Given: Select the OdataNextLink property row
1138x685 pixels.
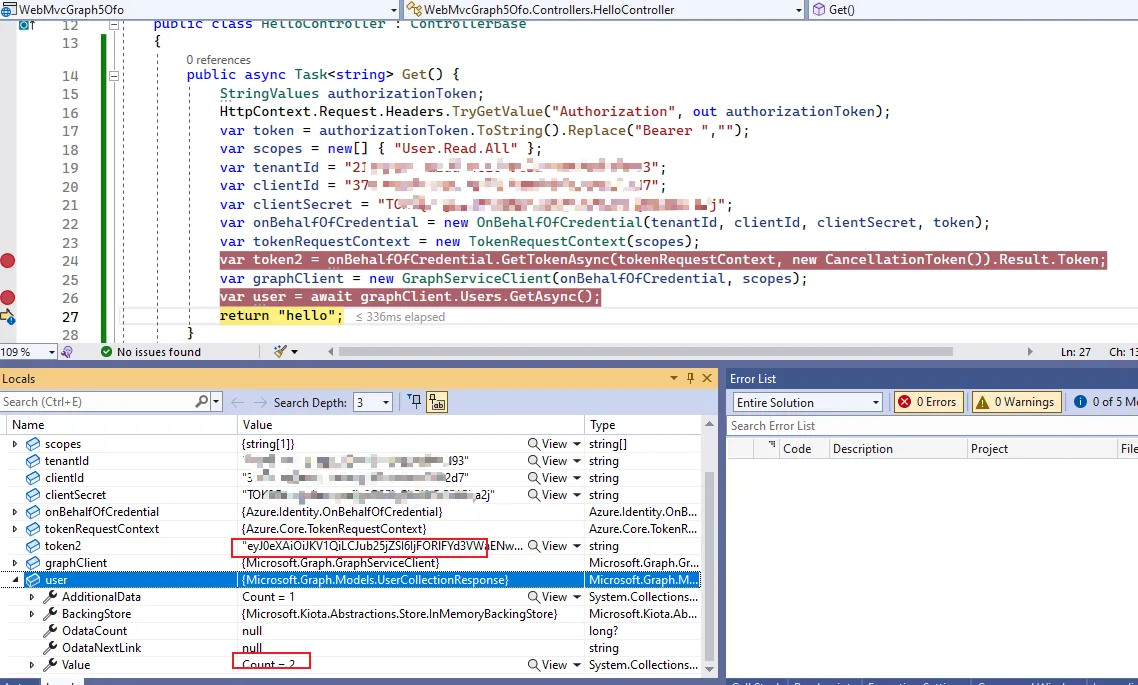Looking at the screenshot, I should tap(351, 648).
